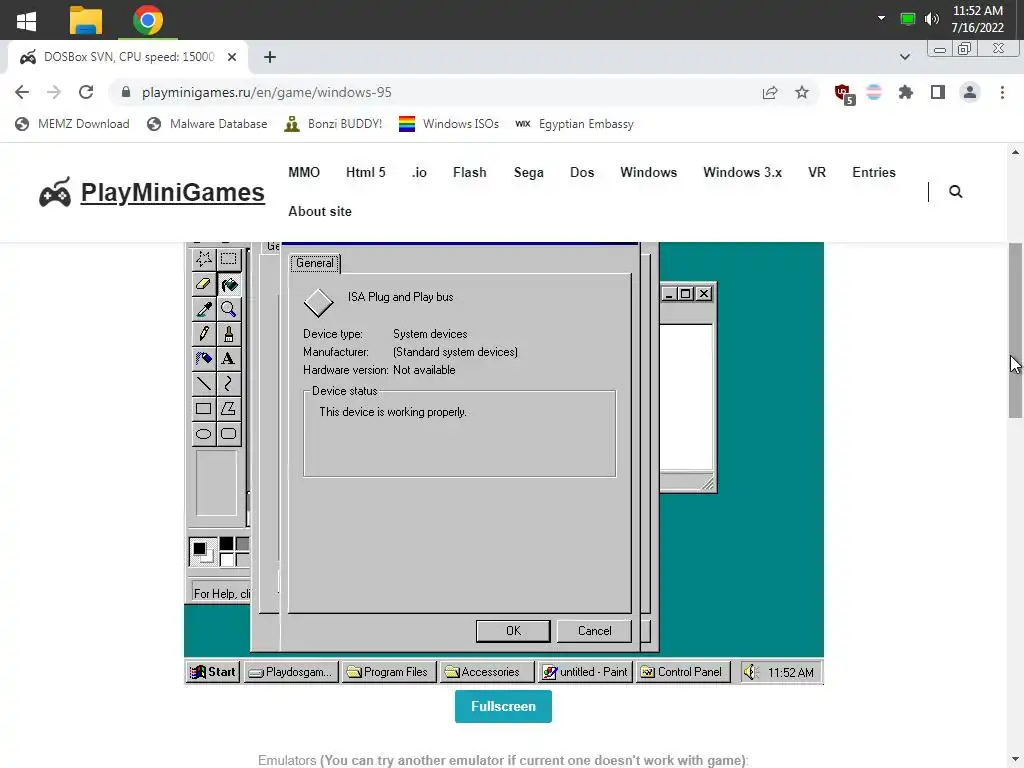Open Chrome extensions puzzle icon
Viewport: 1024px width, 768px height.
pos(906,93)
